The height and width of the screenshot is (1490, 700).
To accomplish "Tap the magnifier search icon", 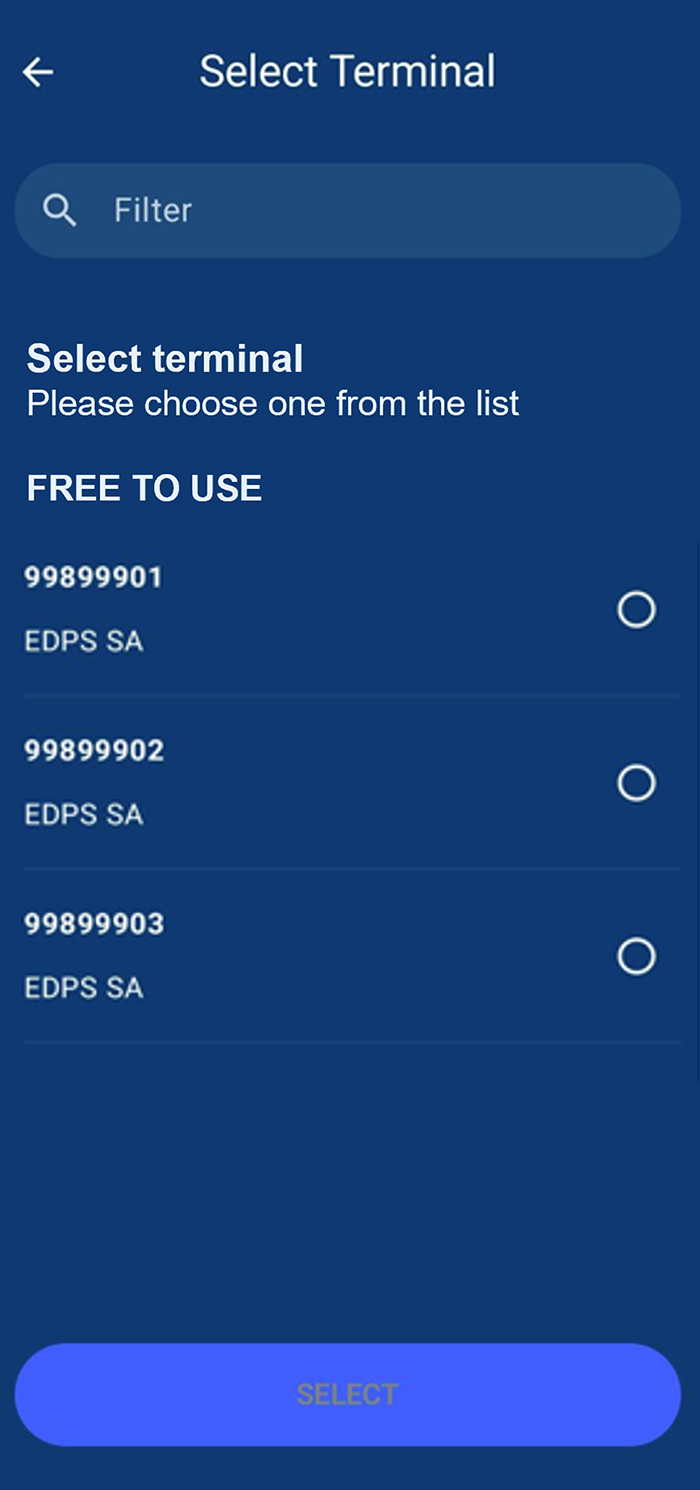I will pyautogui.click(x=60, y=210).
